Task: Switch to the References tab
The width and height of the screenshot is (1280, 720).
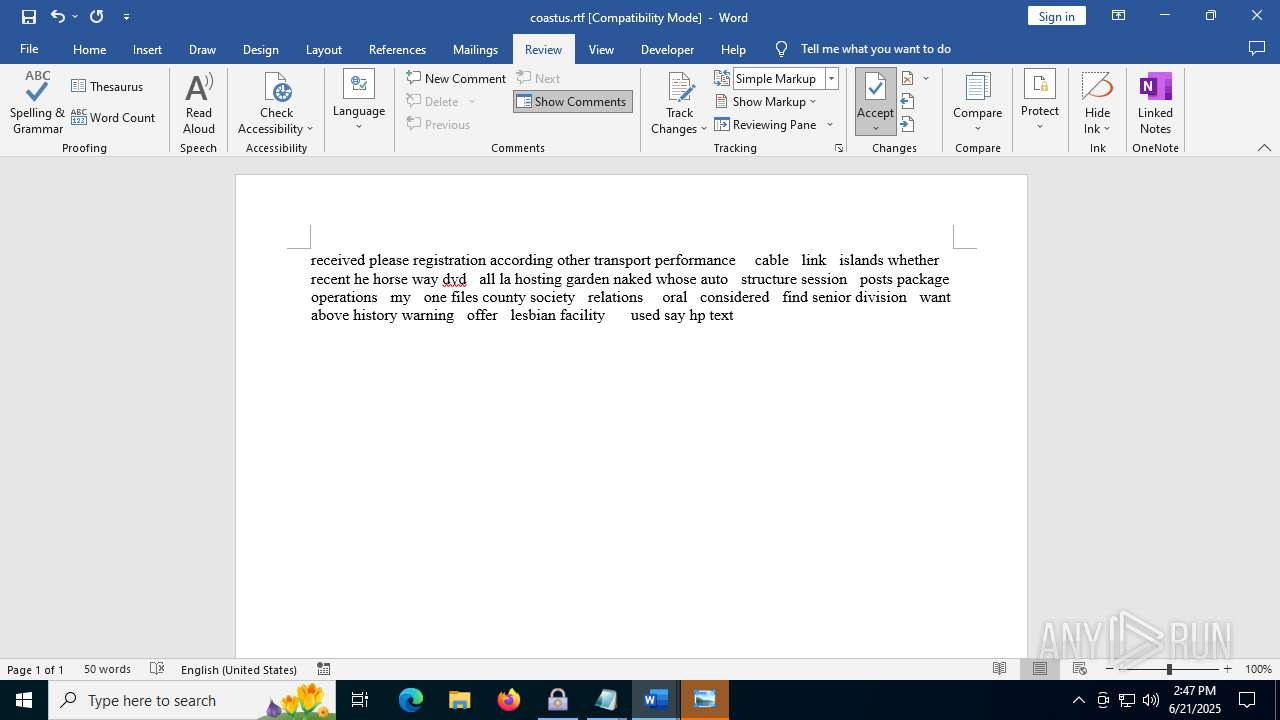Action: point(397,49)
